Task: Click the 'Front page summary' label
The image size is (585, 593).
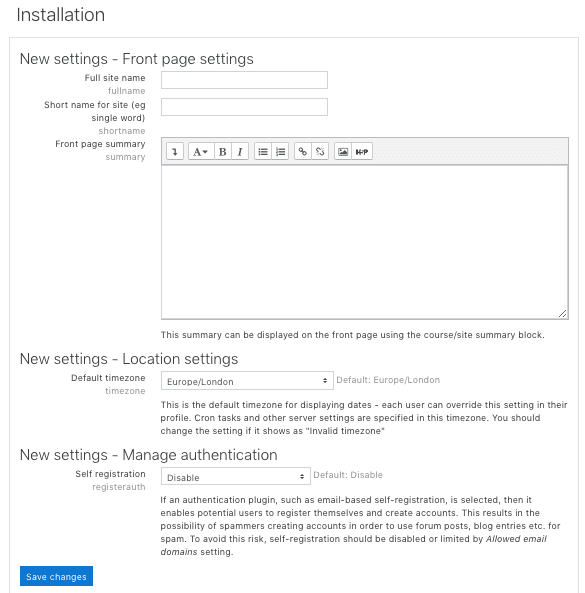Action: [x=100, y=144]
